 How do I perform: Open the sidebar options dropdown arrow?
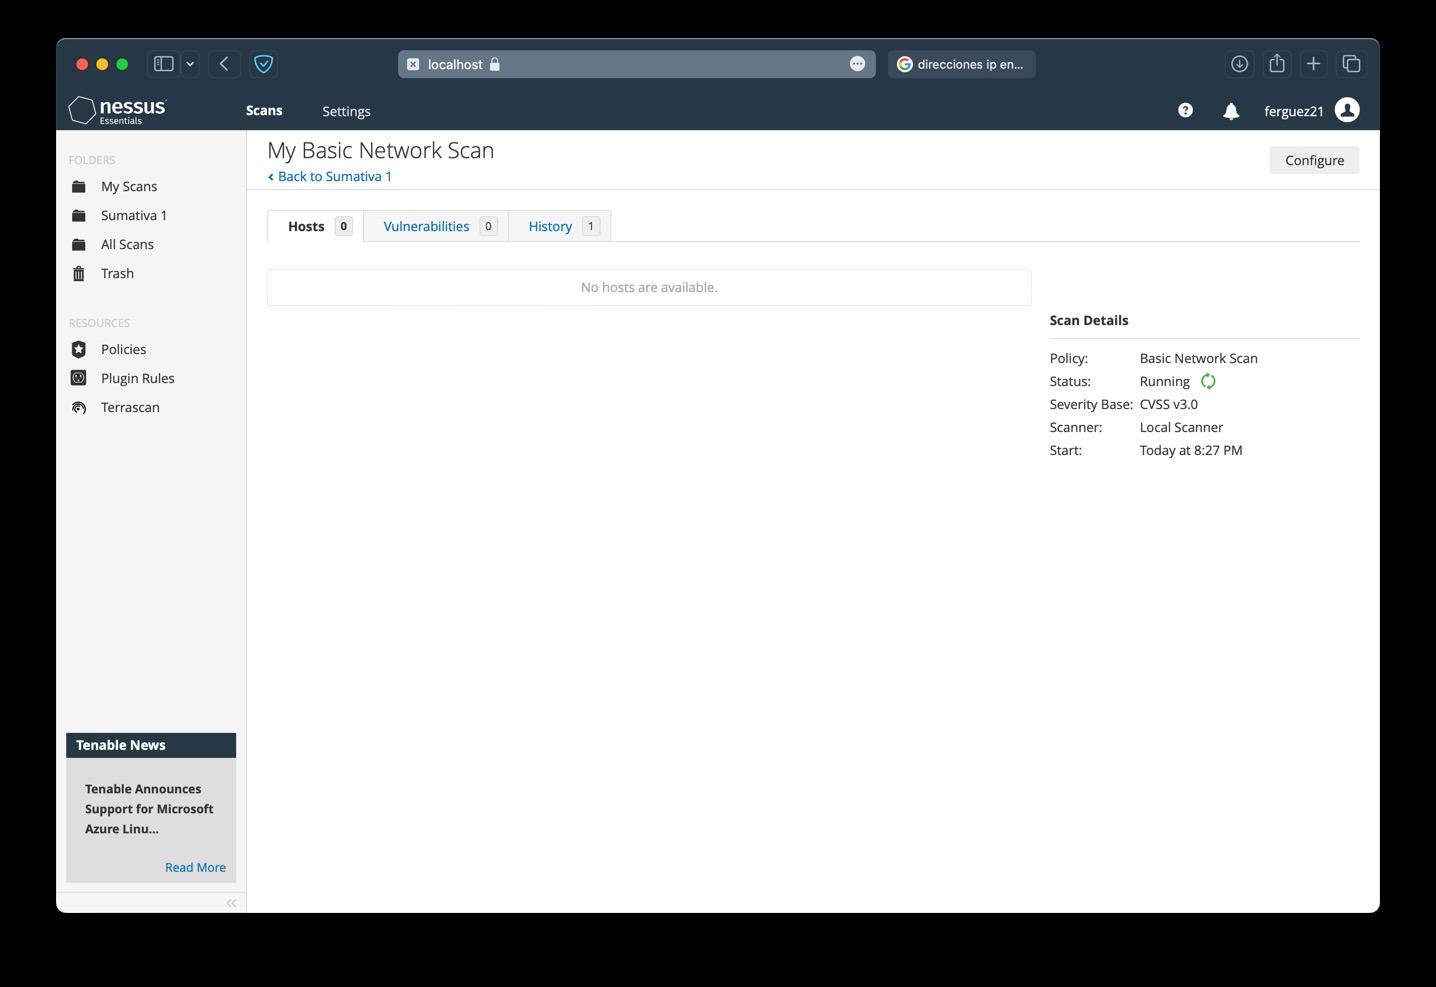[x=190, y=64]
